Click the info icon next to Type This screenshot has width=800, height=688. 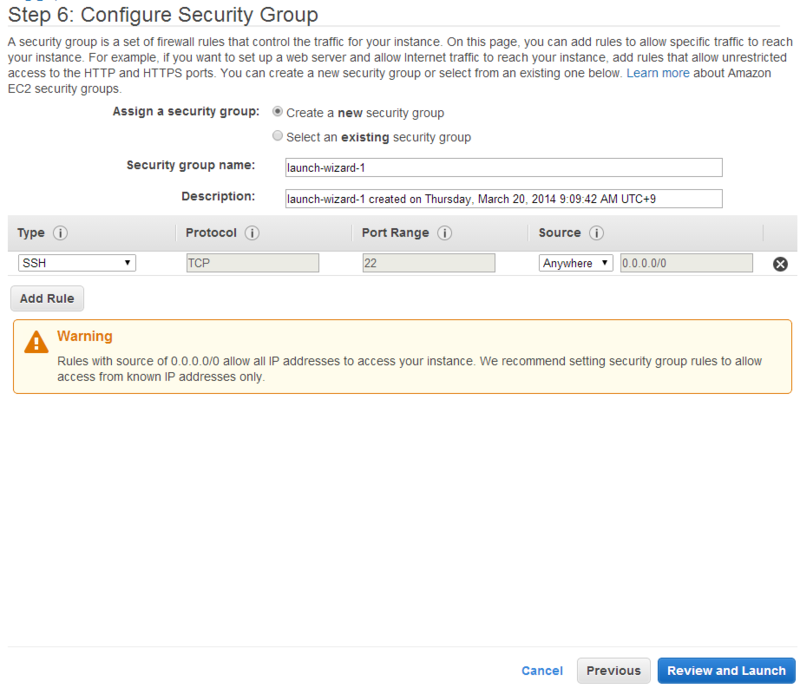click(x=60, y=233)
